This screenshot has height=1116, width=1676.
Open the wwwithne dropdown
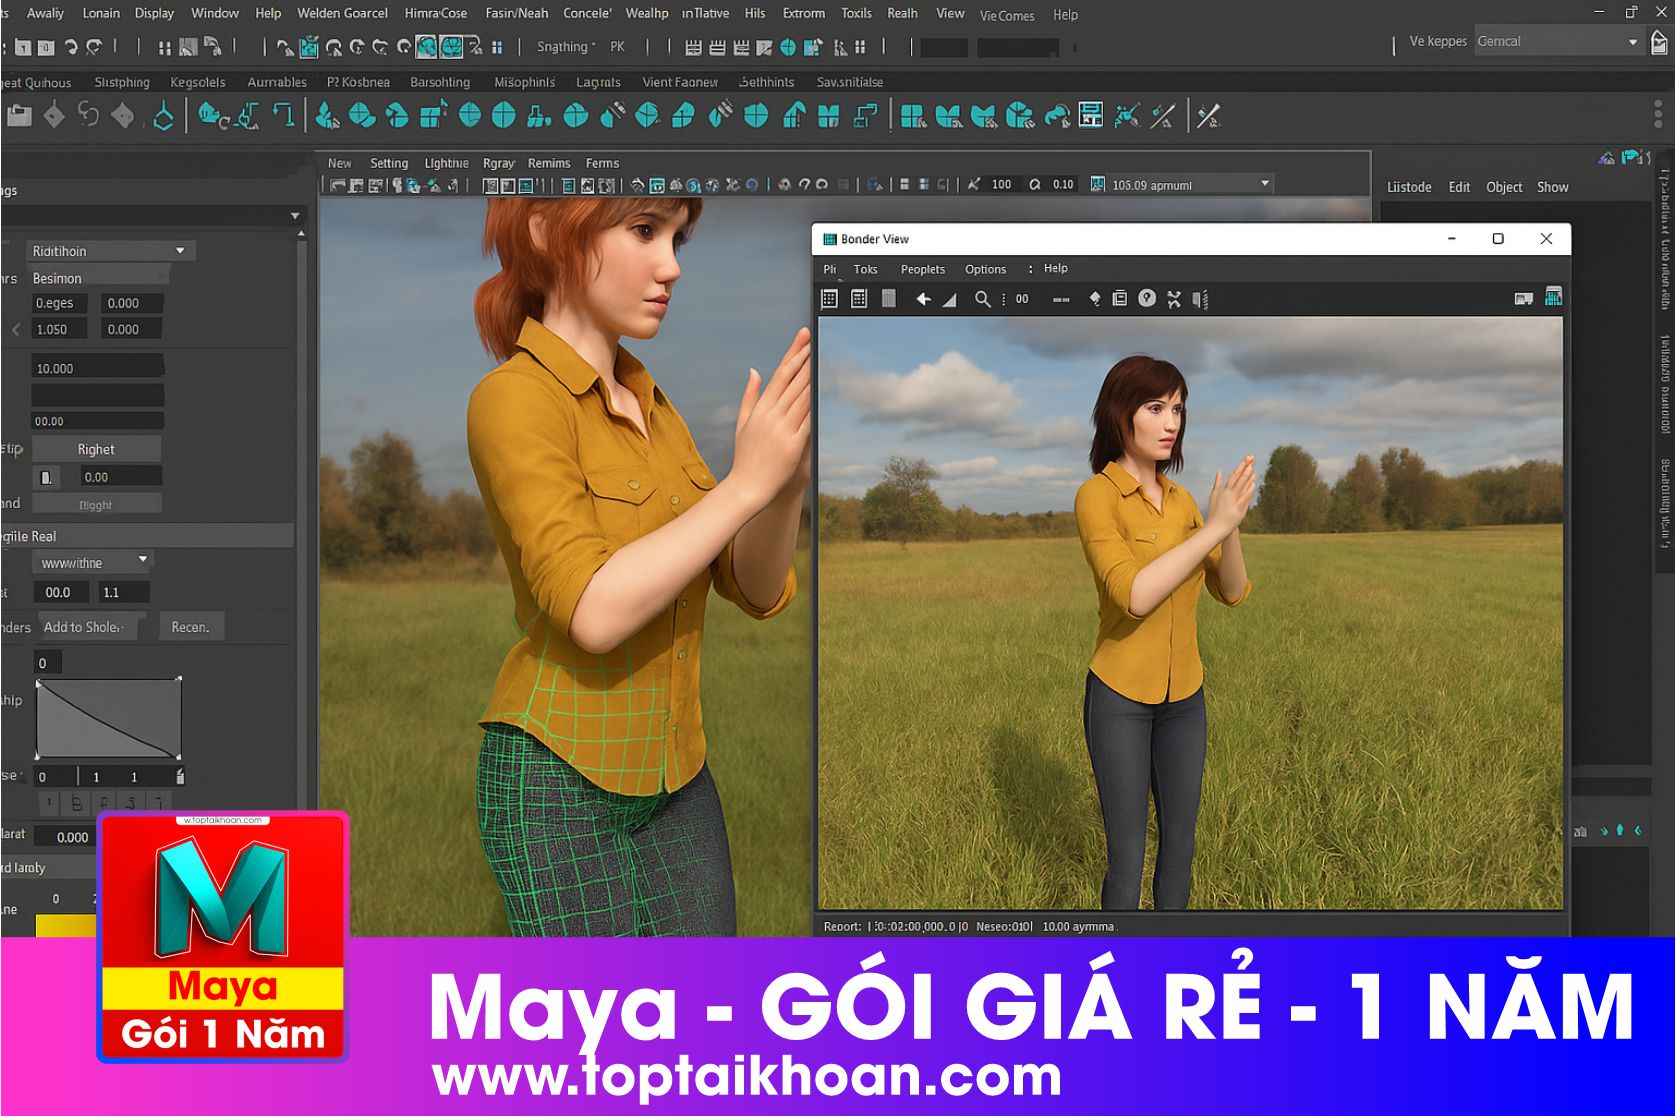tap(91, 562)
